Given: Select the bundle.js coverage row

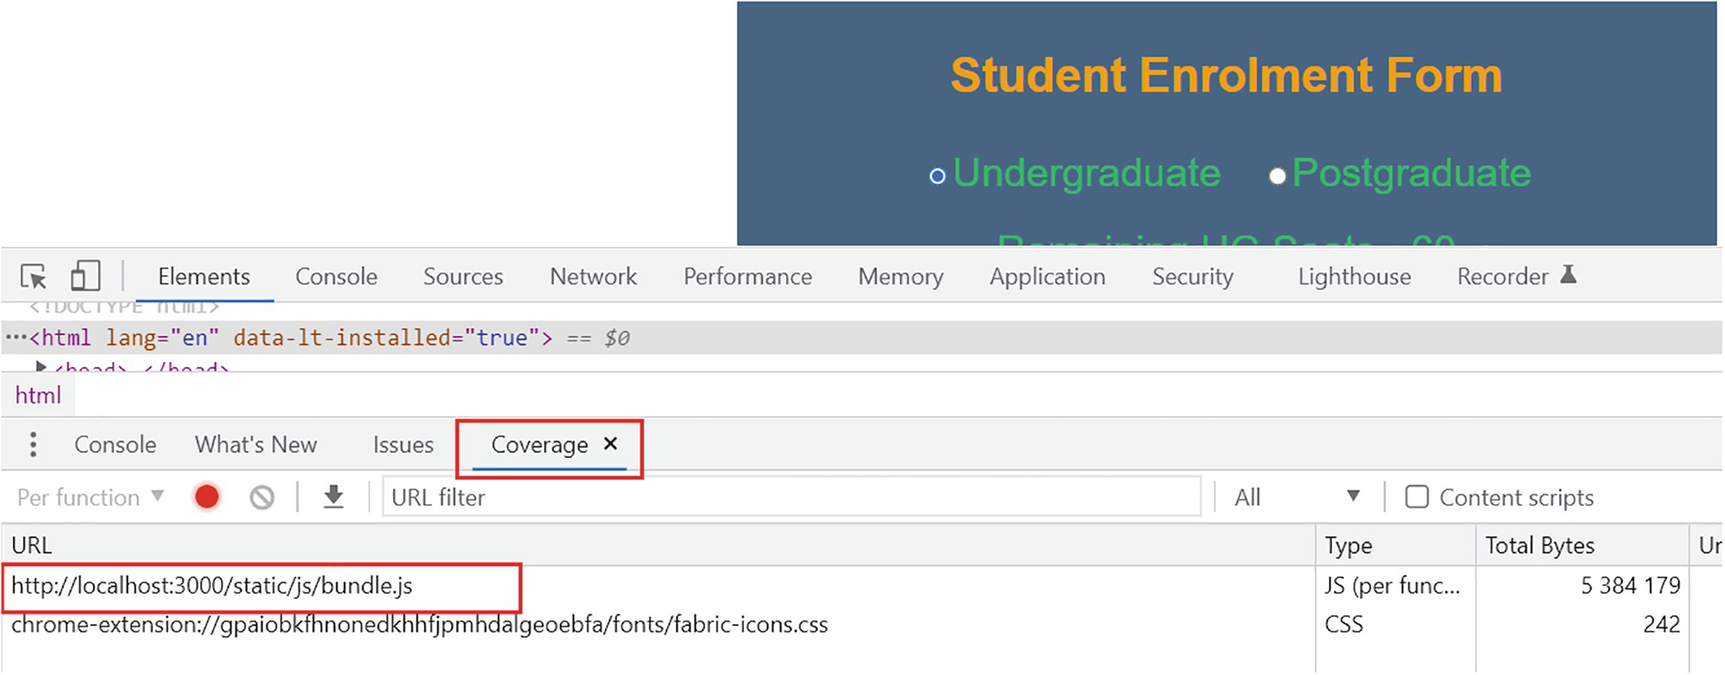Looking at the screenshot, I should pyautogui.click(x=212, y=586).
